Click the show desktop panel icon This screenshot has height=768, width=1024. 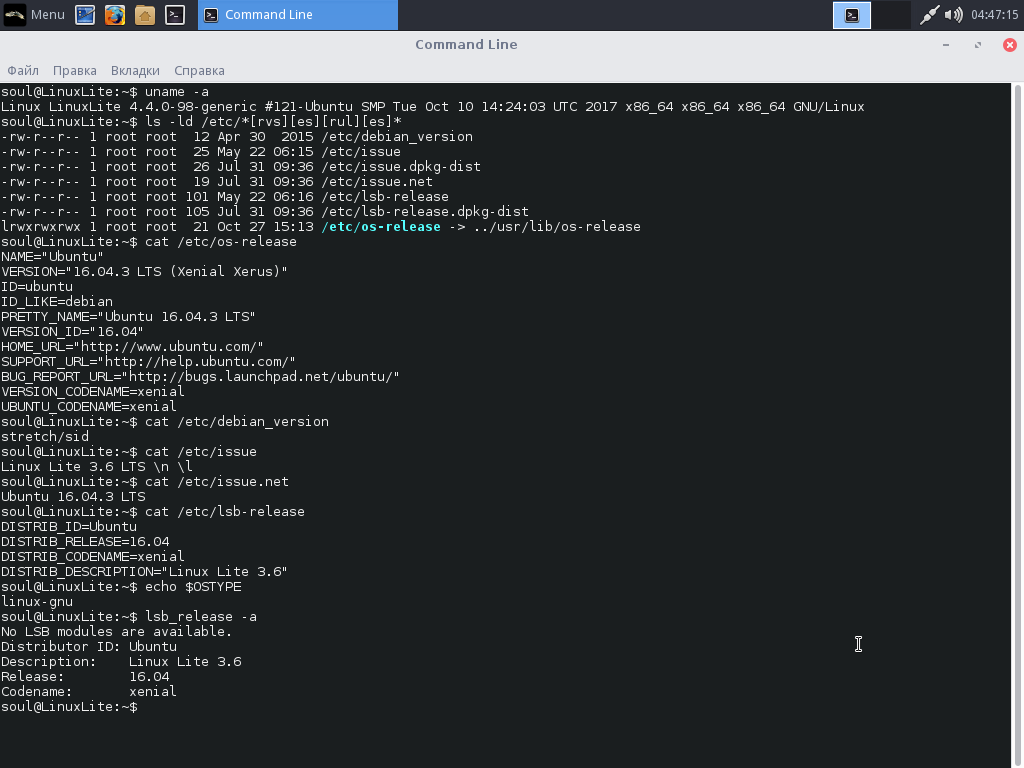tap(85, 14)
